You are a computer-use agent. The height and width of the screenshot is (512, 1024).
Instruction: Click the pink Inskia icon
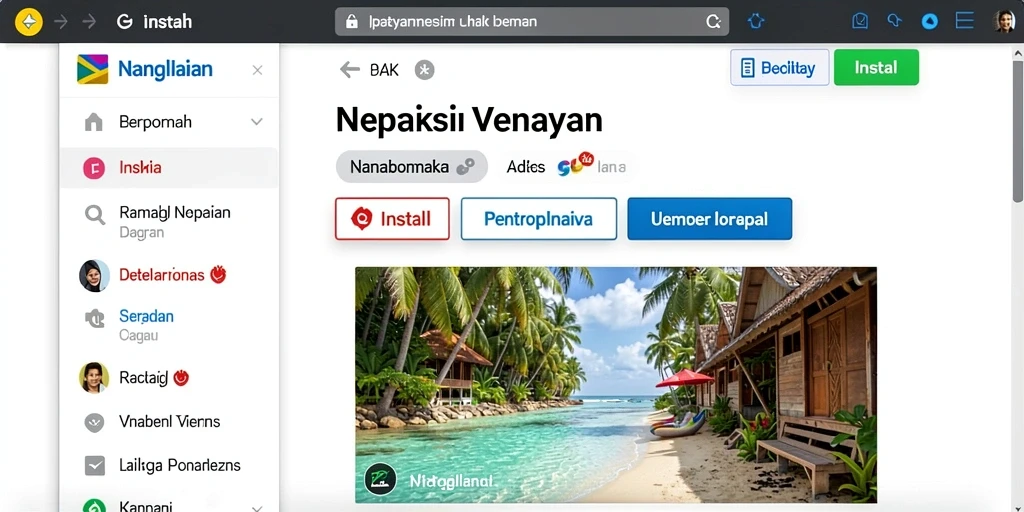click(94, 168)
